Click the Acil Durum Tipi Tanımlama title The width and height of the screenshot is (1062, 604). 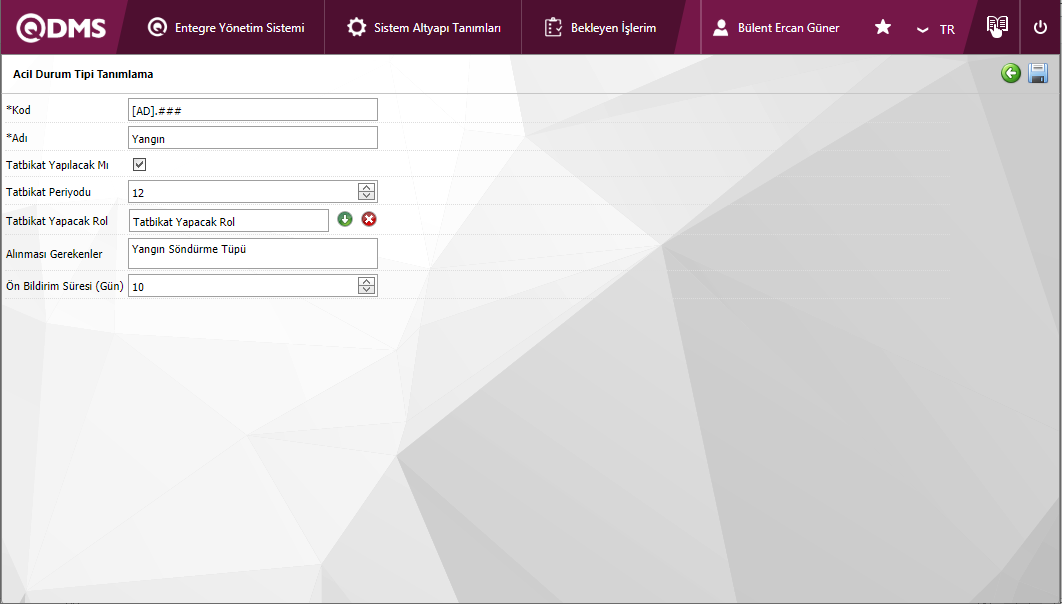83,74
